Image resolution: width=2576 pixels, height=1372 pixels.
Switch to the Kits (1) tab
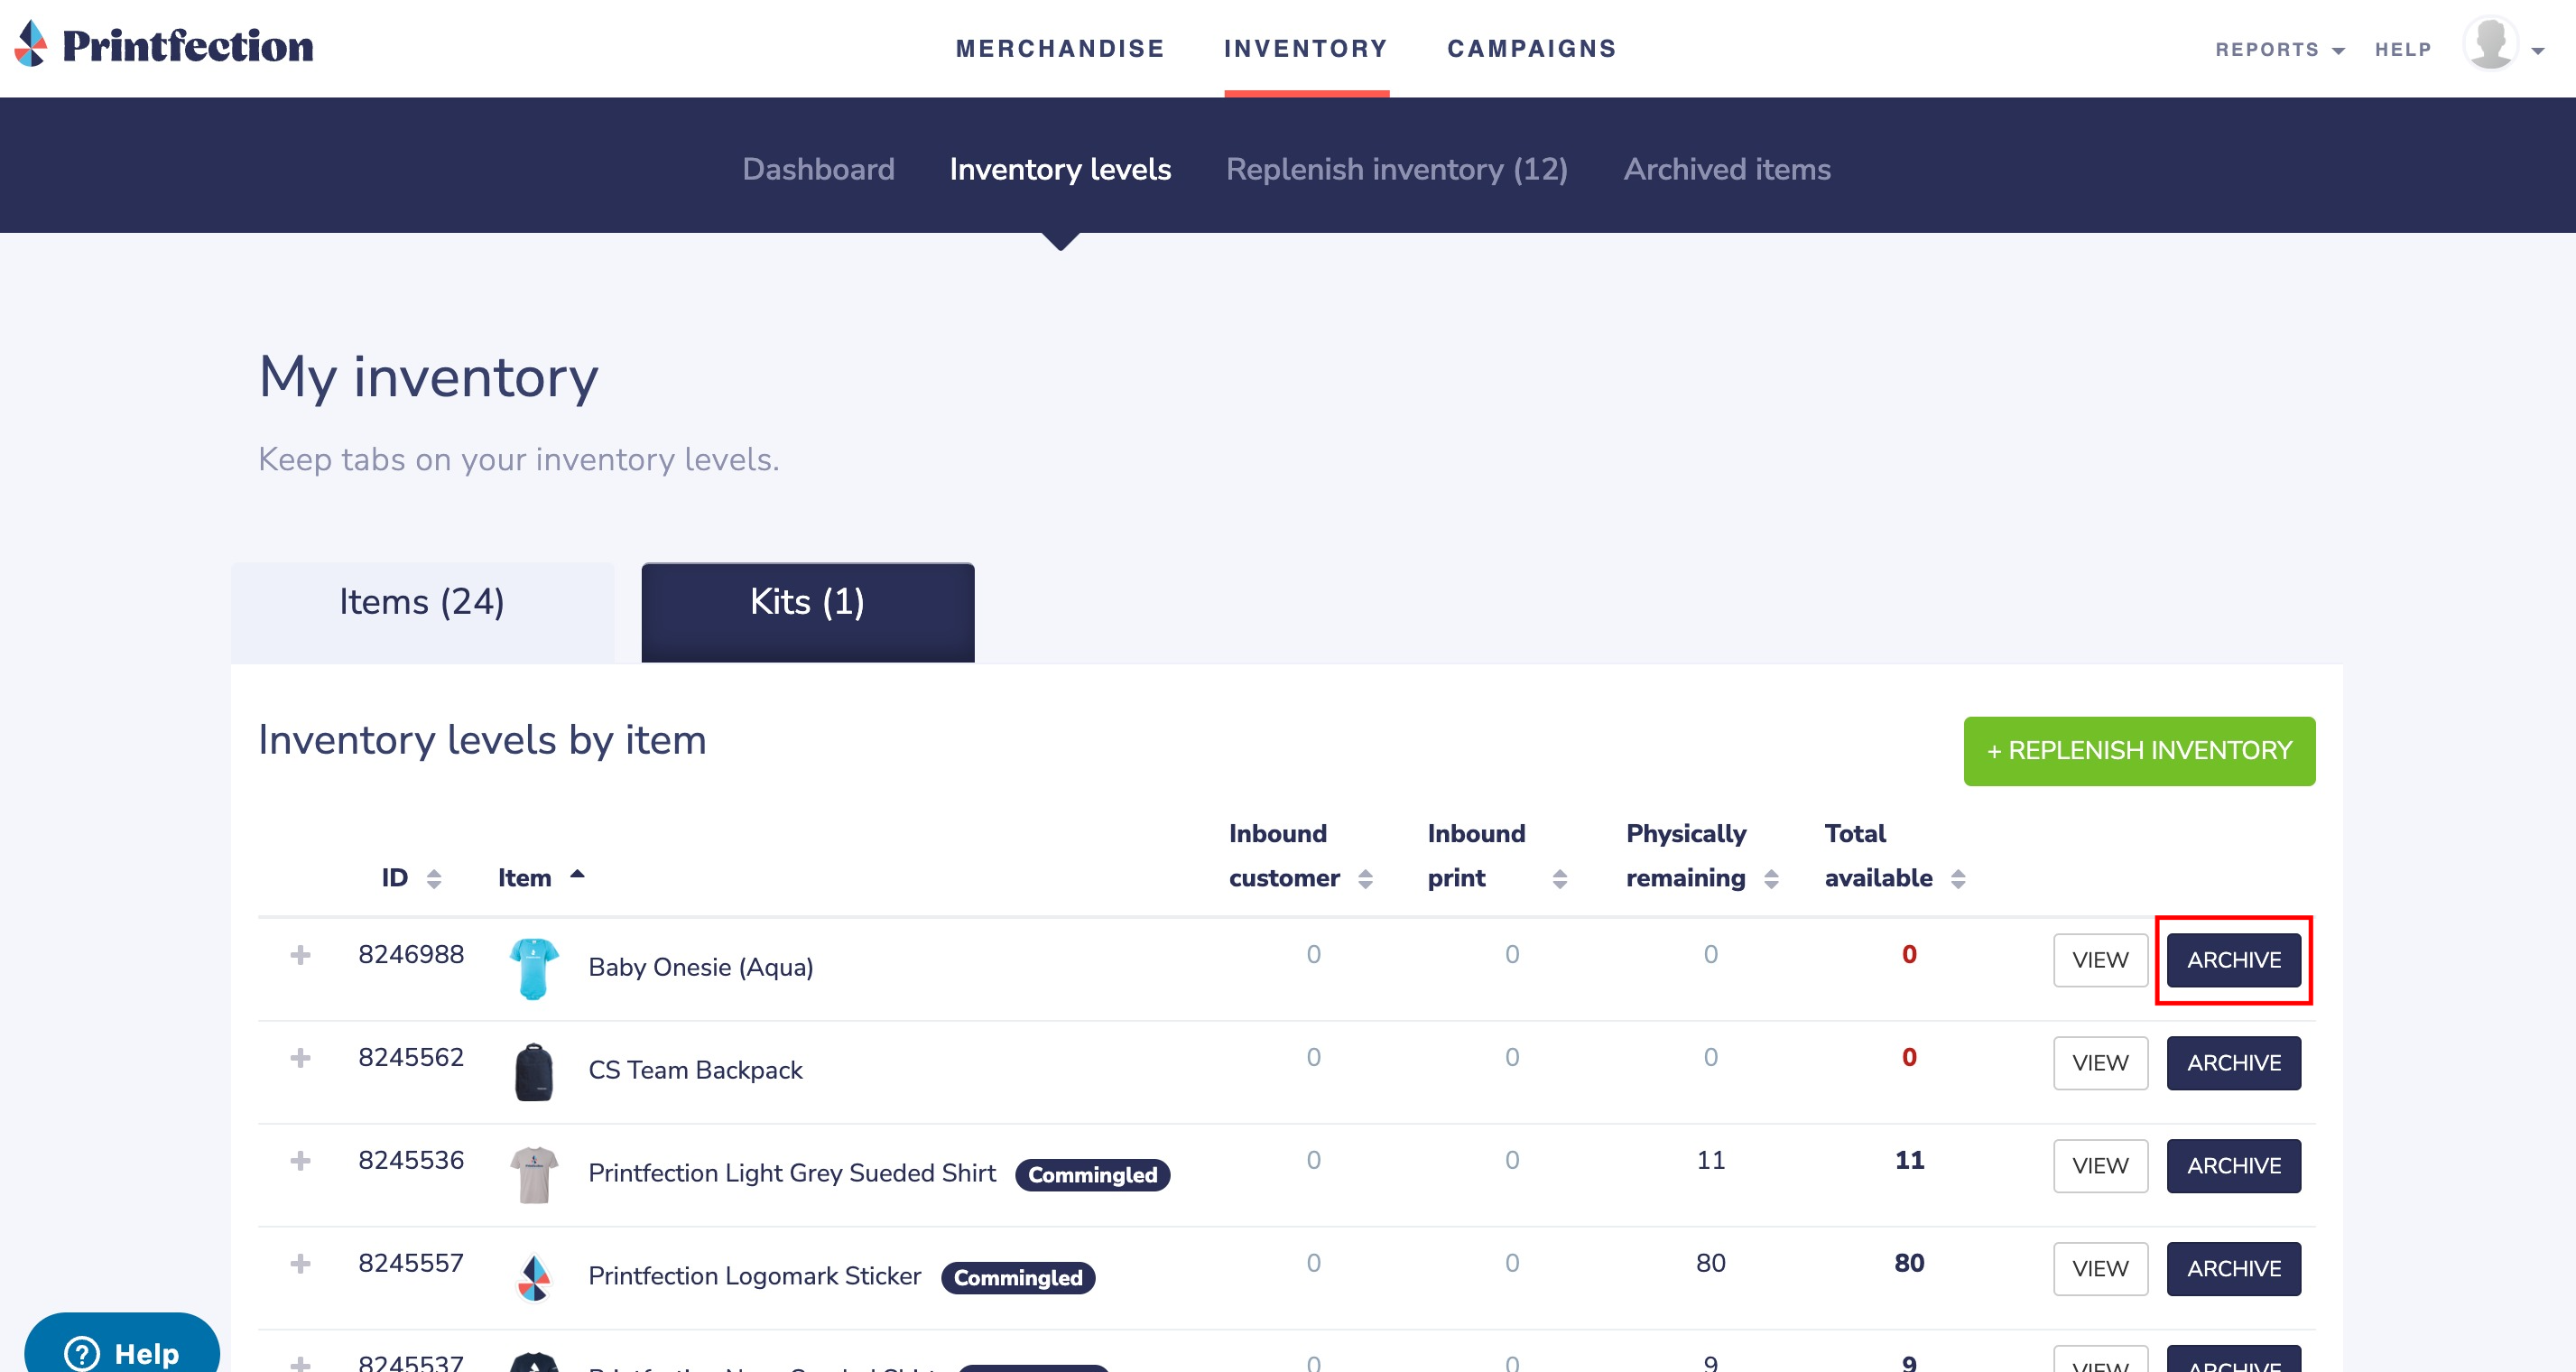pos(807,603)
